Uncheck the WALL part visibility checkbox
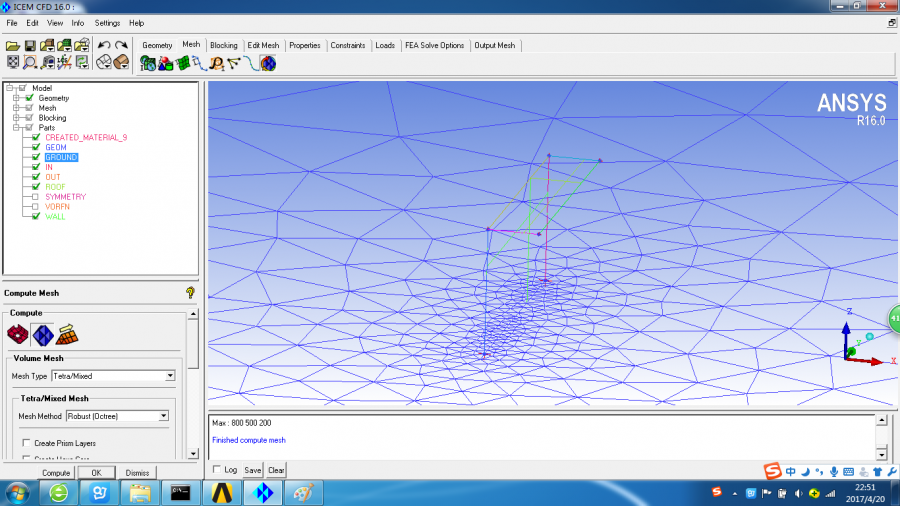900x506 pixels. point(36,216)
